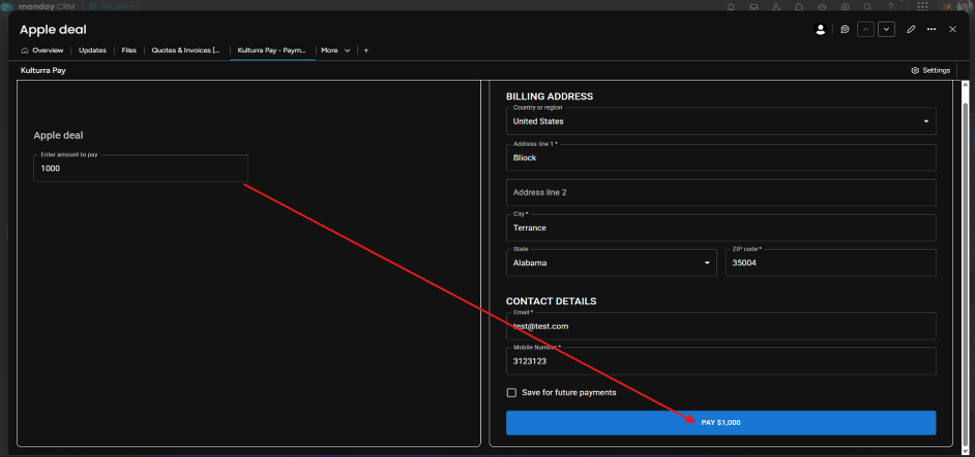The image size is (975, 457).
Task: Open the Quotes & Invoices tab
Action: pyautogui.click(x=185, y=50)
